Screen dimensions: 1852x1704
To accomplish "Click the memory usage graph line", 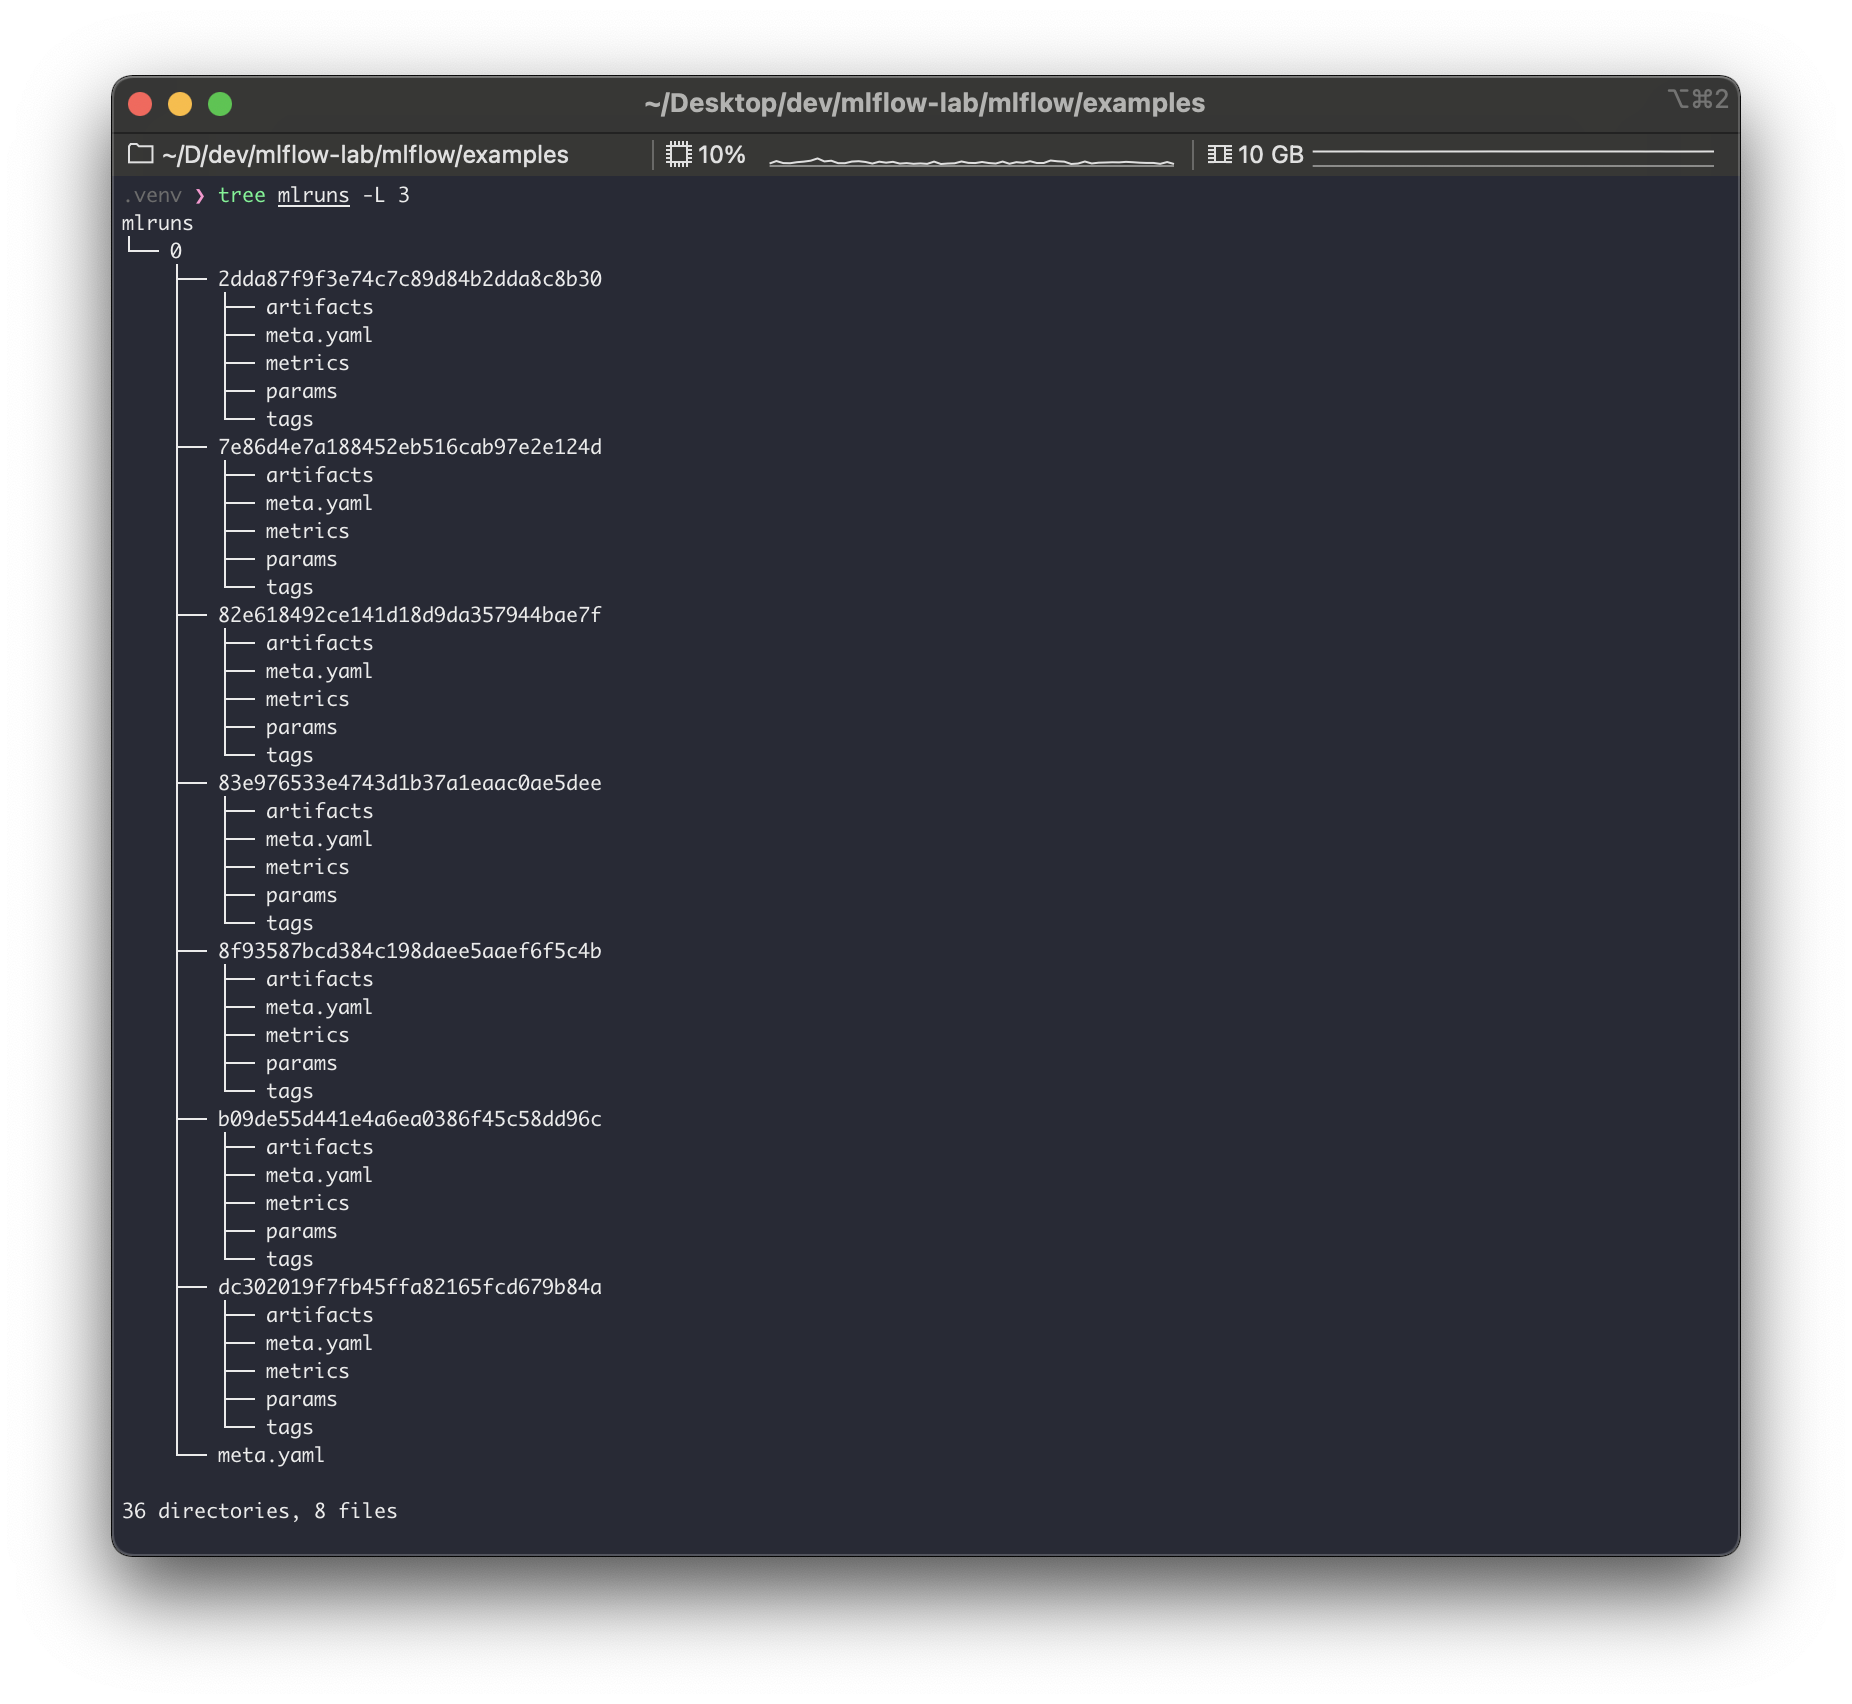I will click(1513, 158).
